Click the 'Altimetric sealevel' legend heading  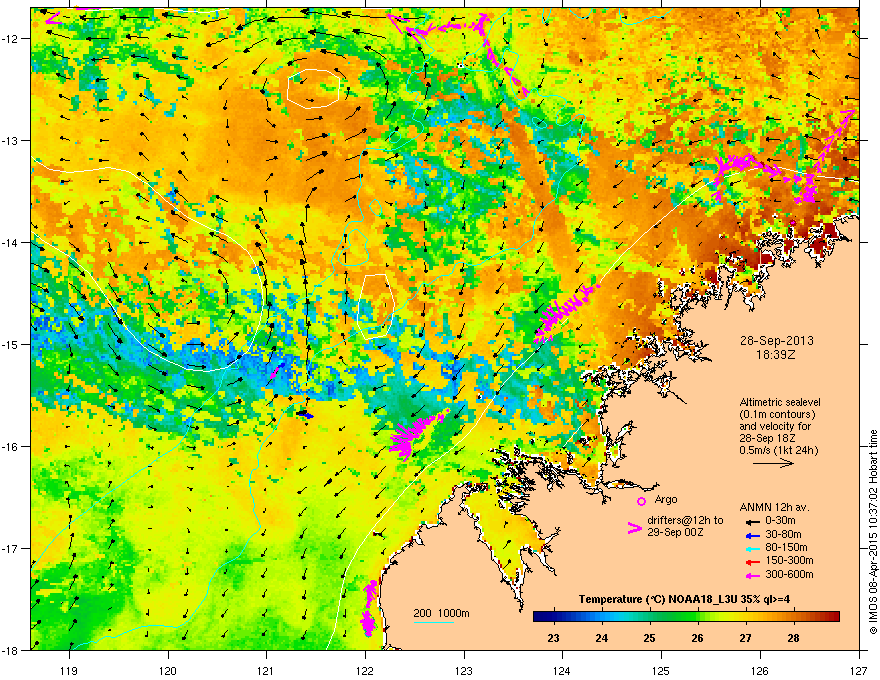[x=780, y=402]
